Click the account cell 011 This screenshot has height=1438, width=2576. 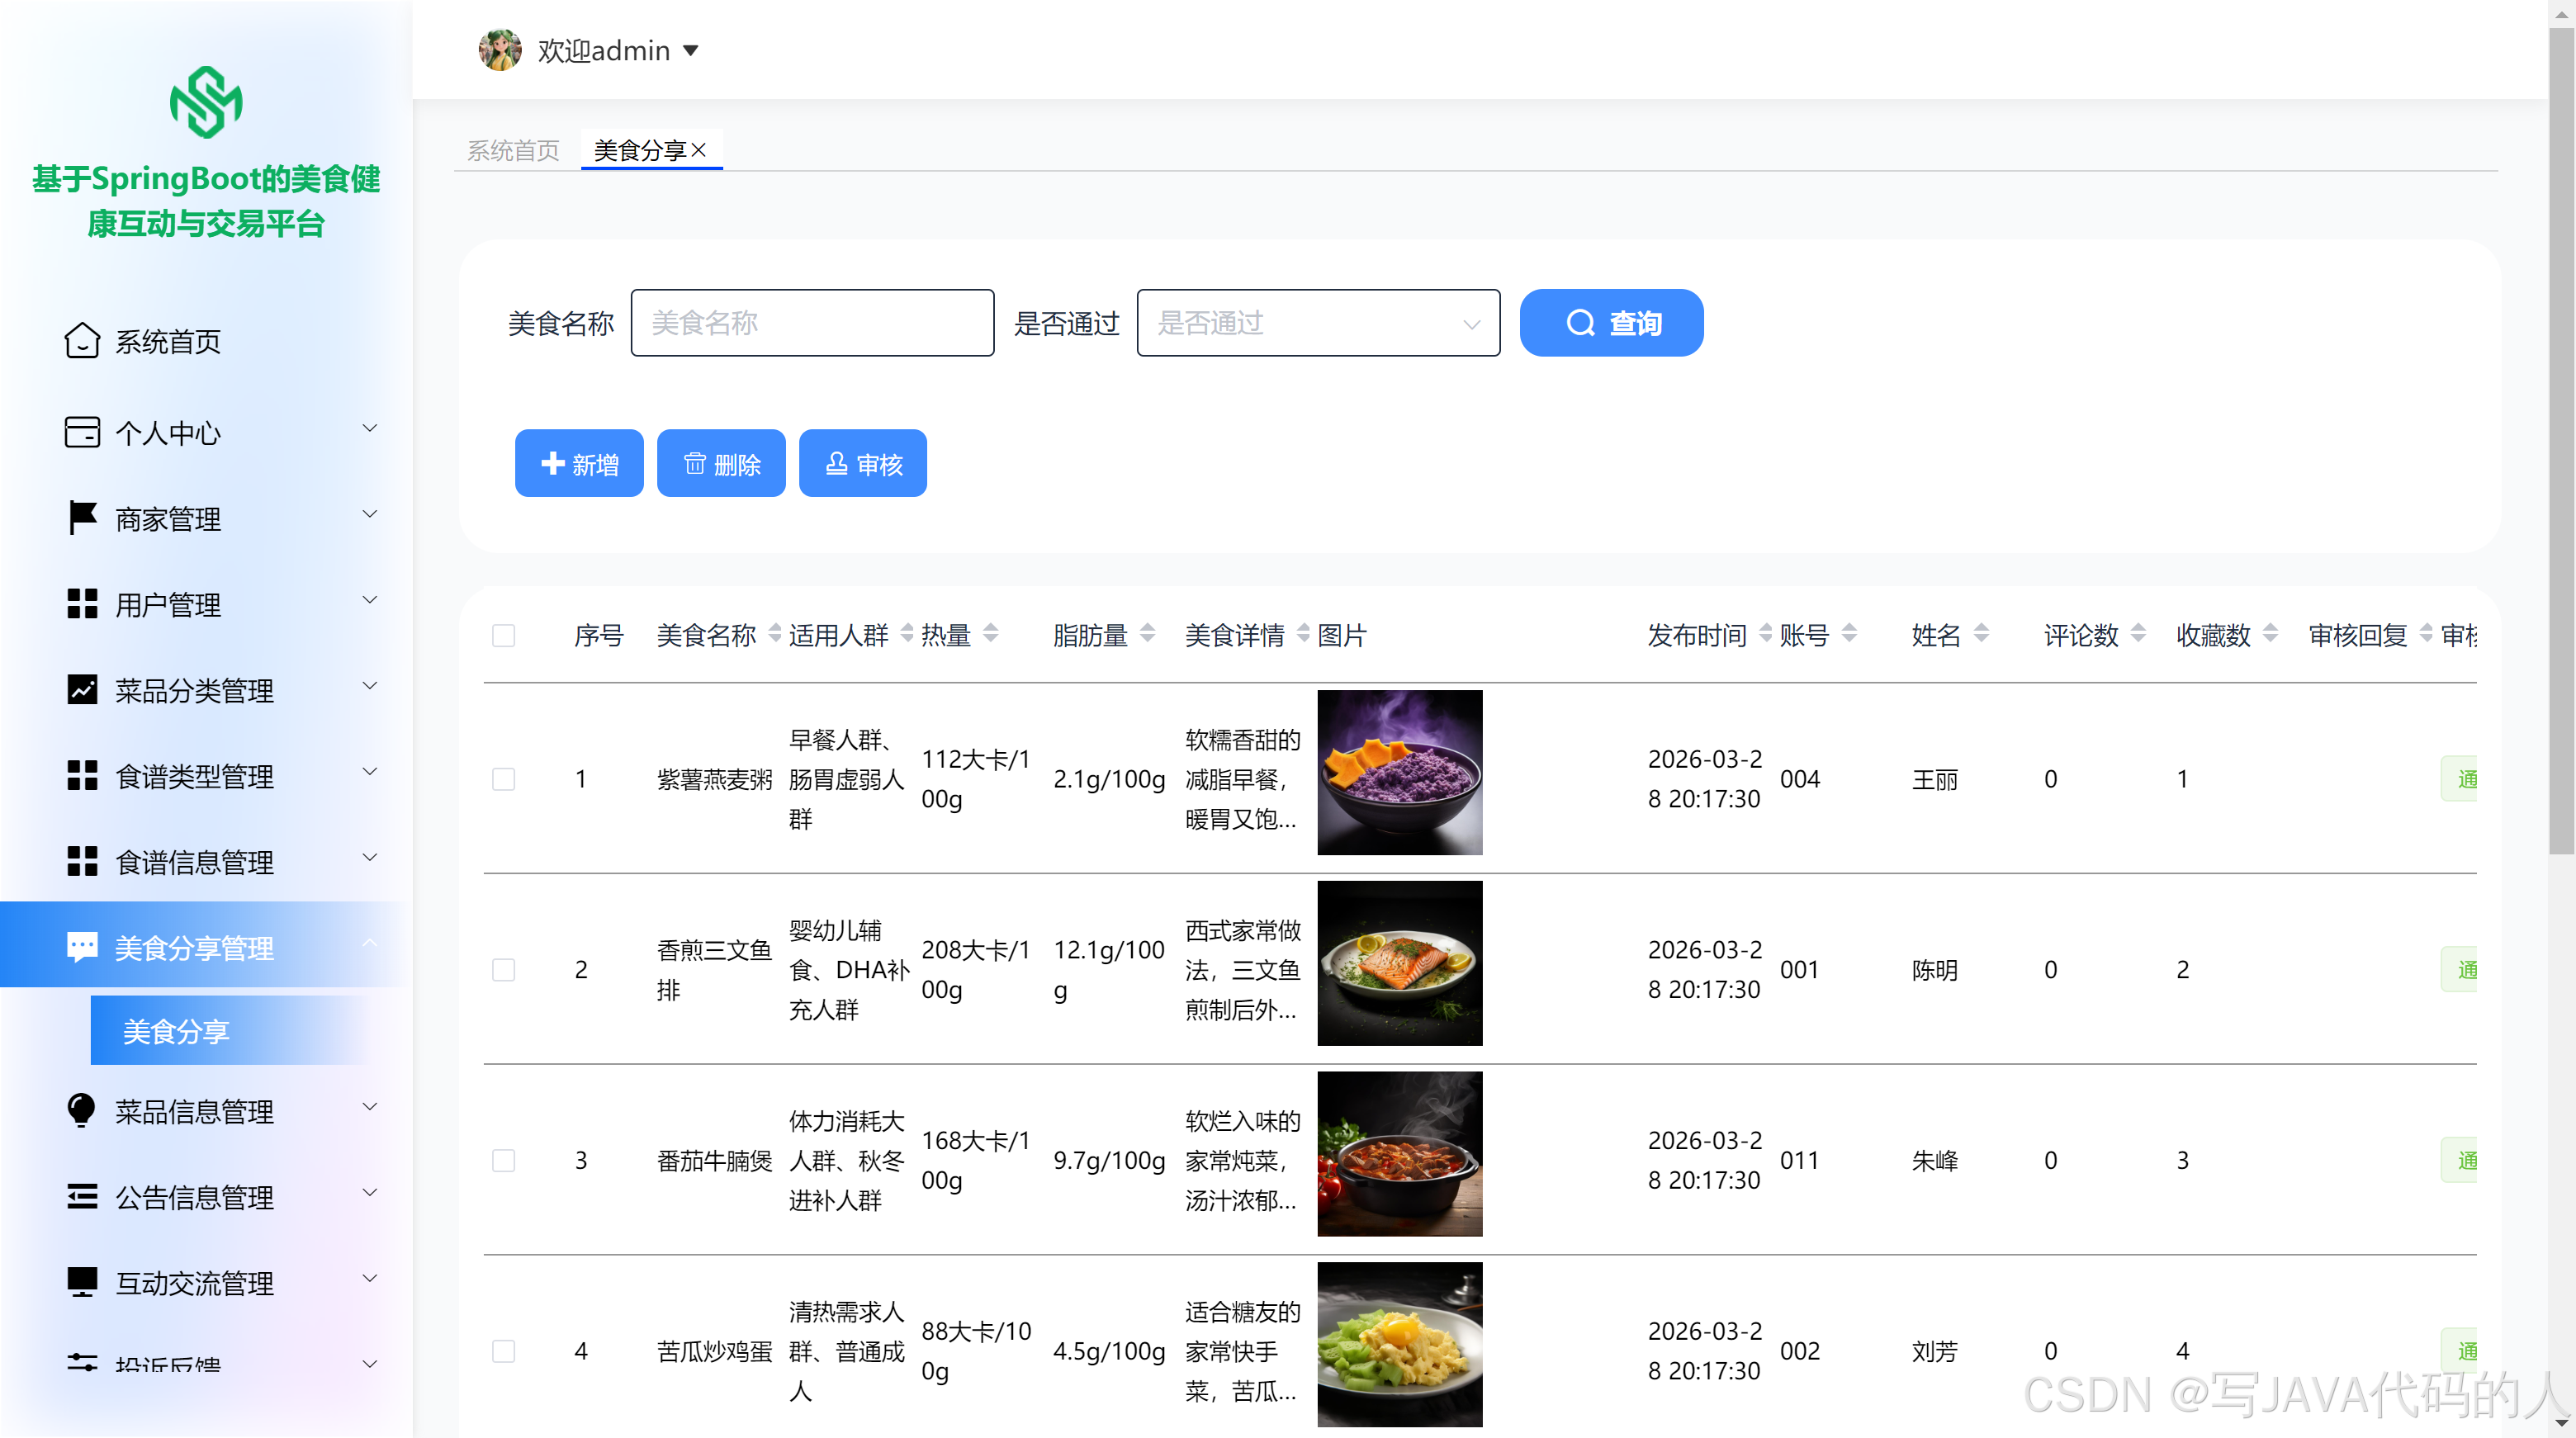1799,1160
